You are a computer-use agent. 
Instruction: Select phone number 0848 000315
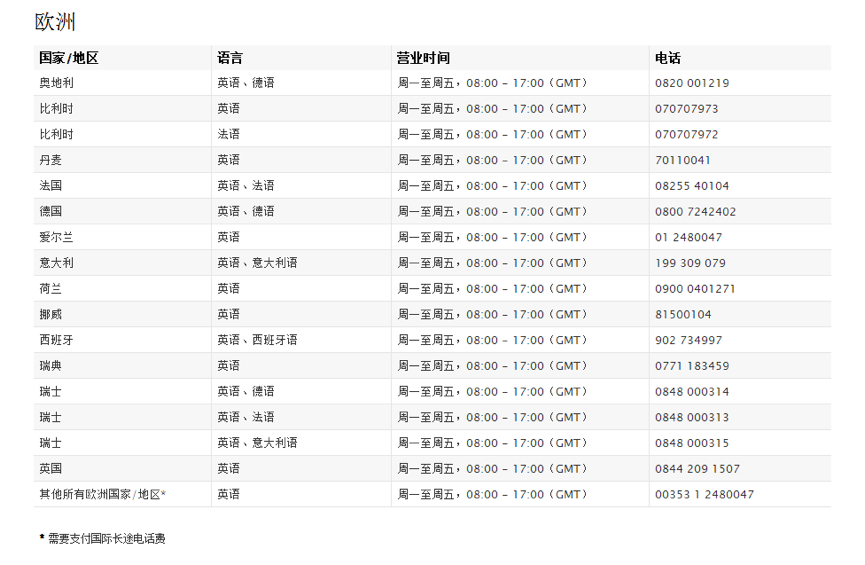(x=692, y=443)
